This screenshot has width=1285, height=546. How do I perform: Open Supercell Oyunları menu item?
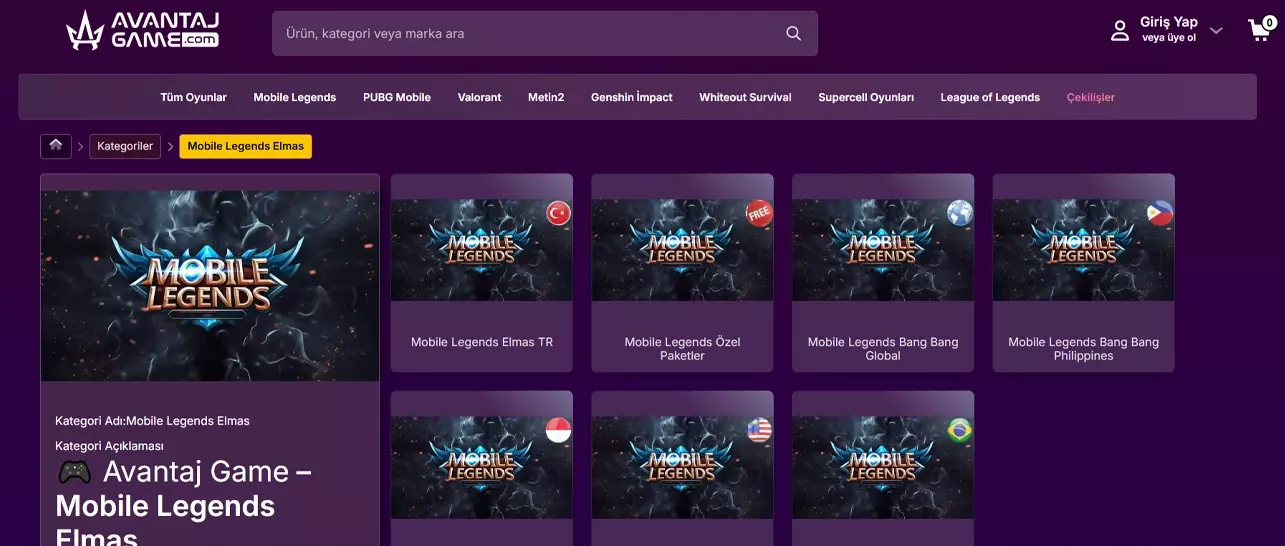866,97
